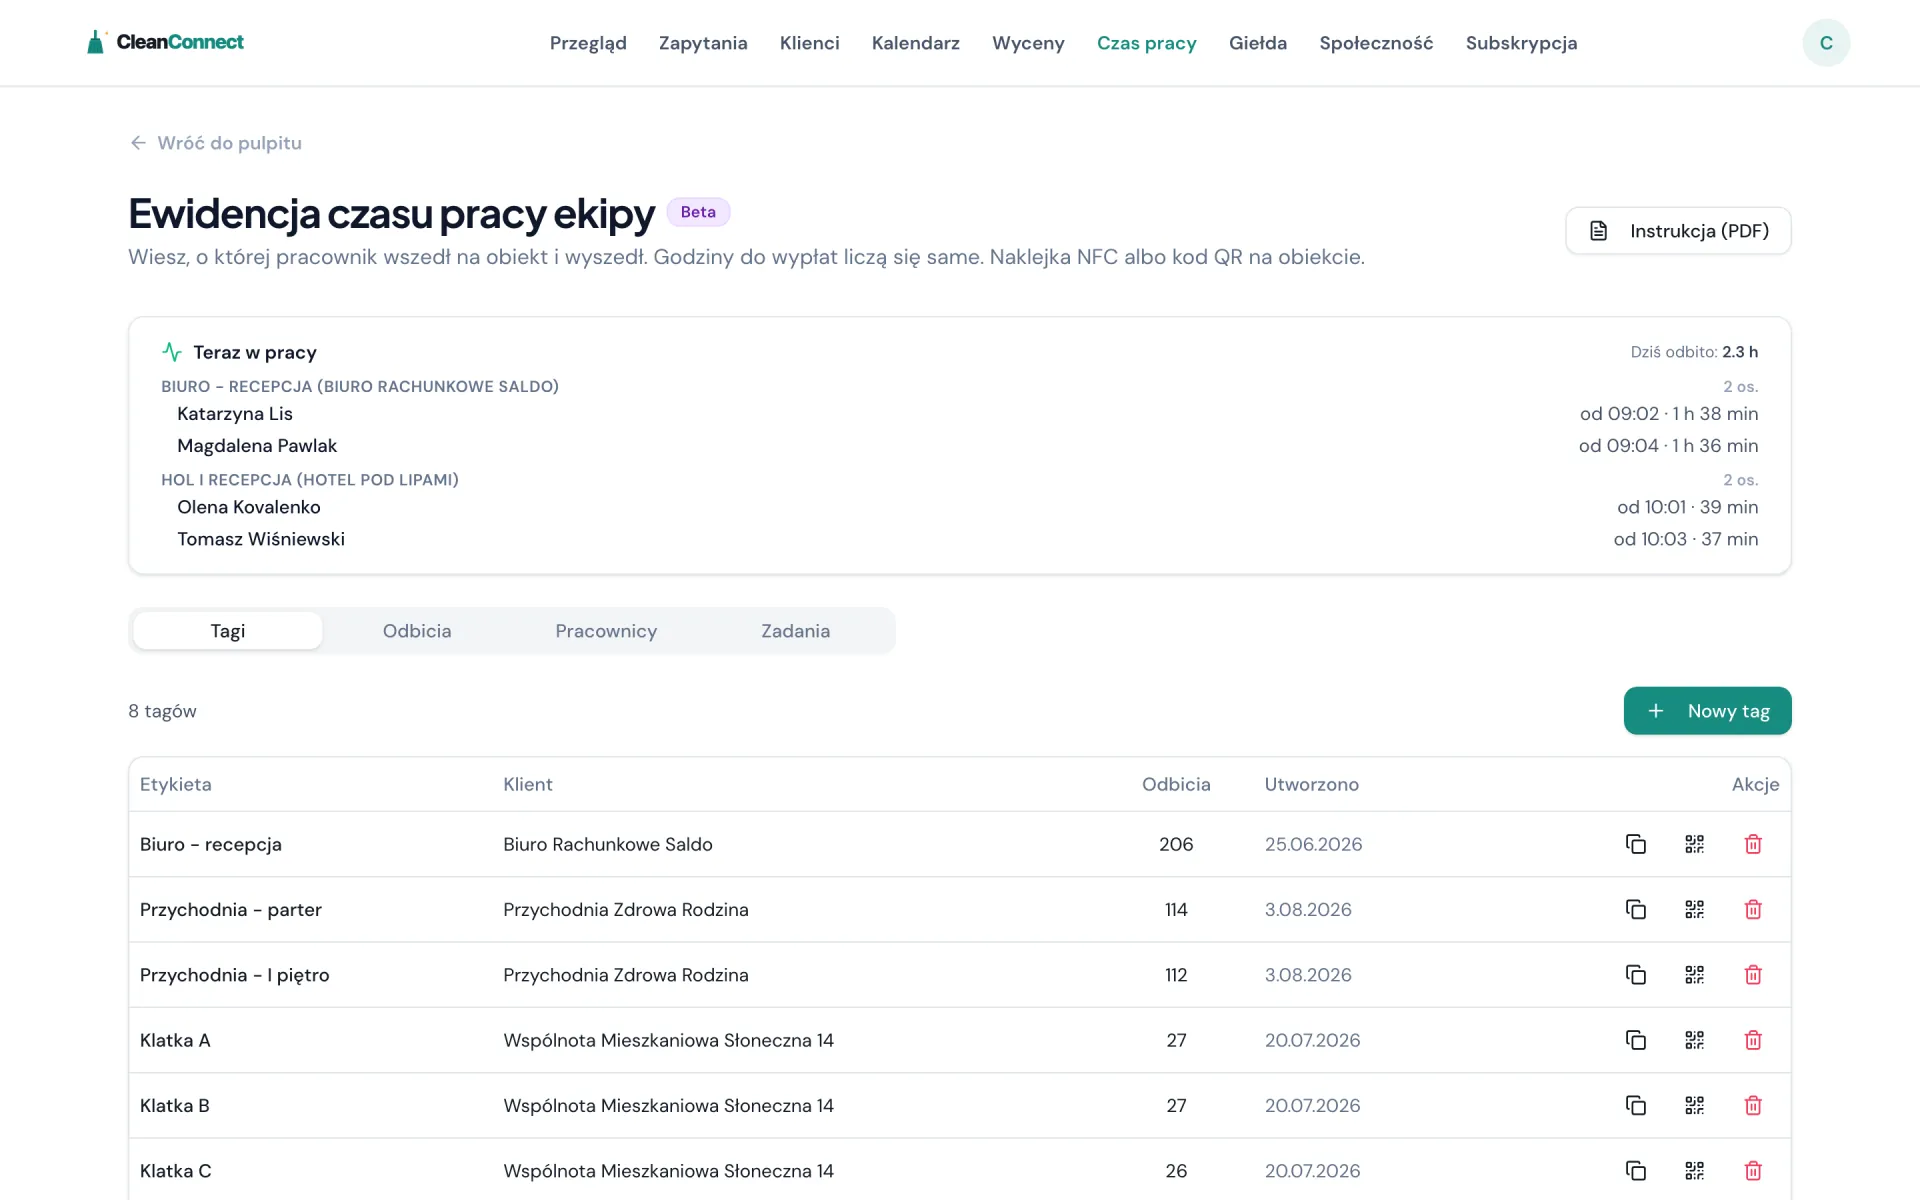Remove the Klatka C tag
The height and width of the screenshot is (1200, 1920).
pyautogui.click(x=1753, y=1170)
